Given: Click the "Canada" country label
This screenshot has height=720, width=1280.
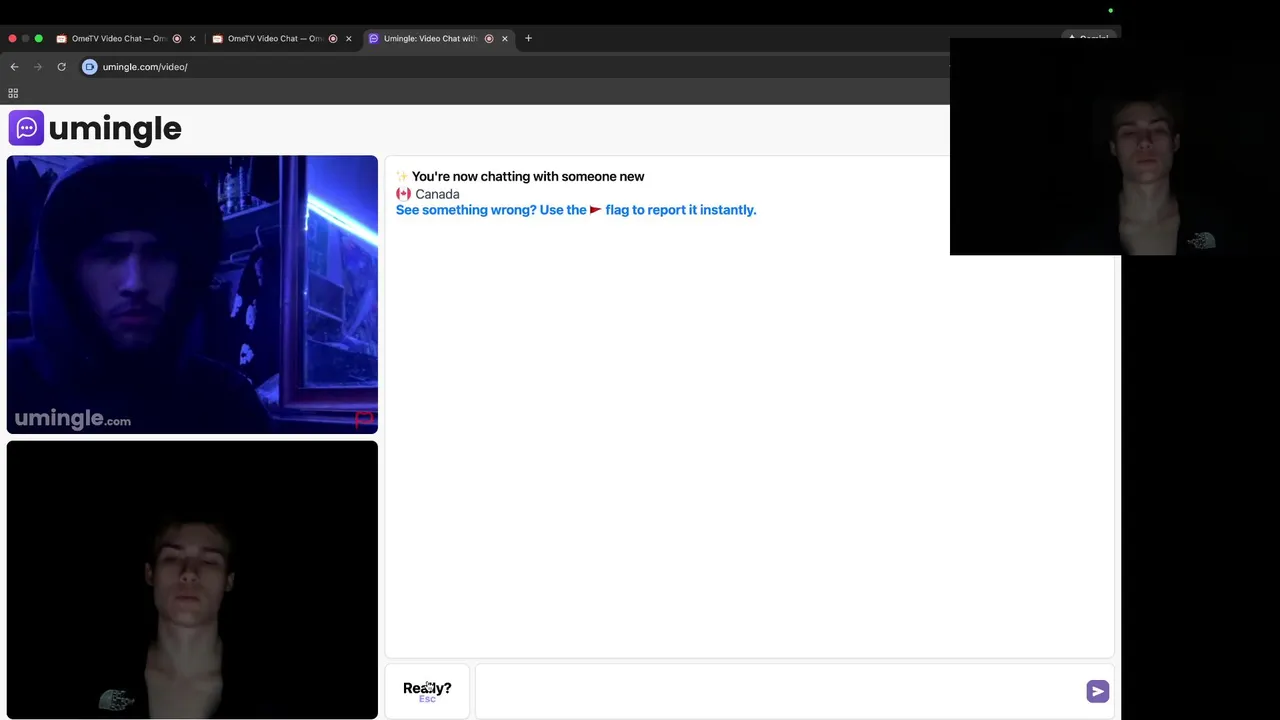Looking at the screenshot, I should click(x=437, y=194).
